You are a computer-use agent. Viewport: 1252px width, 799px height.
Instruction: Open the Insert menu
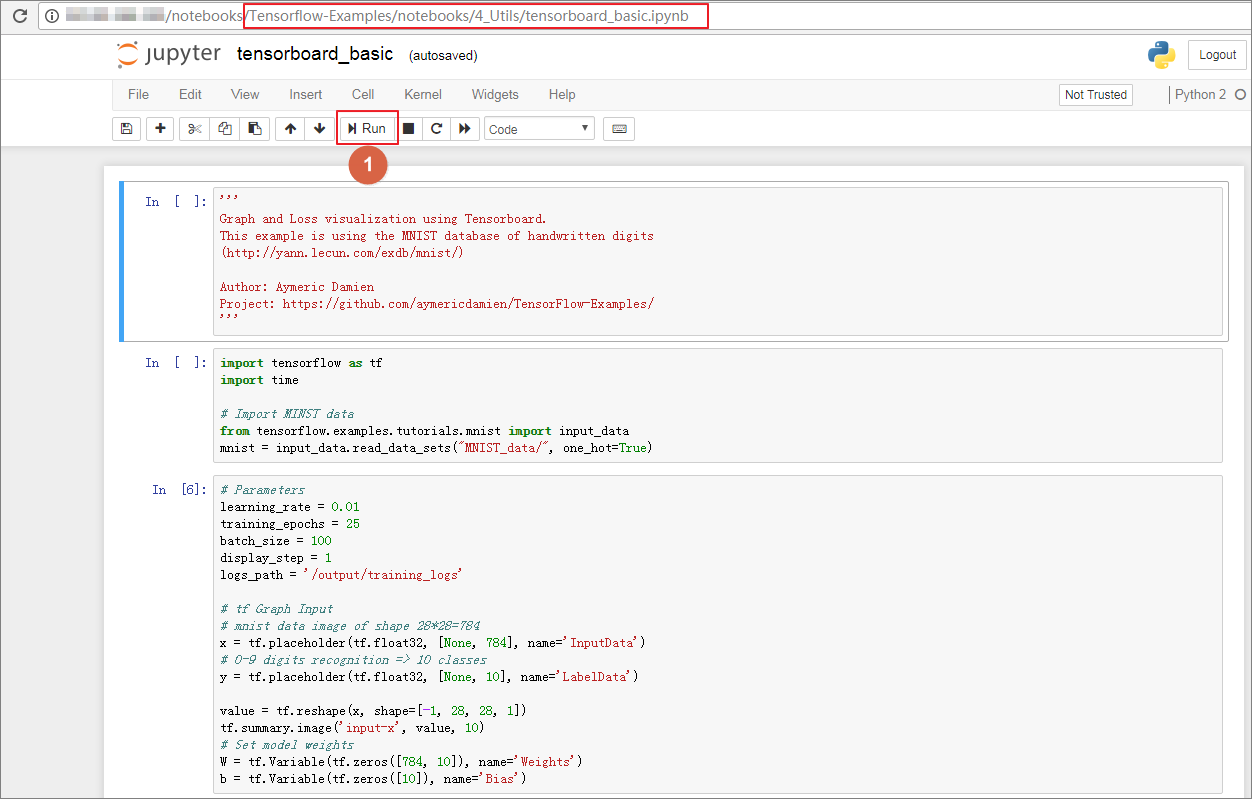[x=306, y=94]
